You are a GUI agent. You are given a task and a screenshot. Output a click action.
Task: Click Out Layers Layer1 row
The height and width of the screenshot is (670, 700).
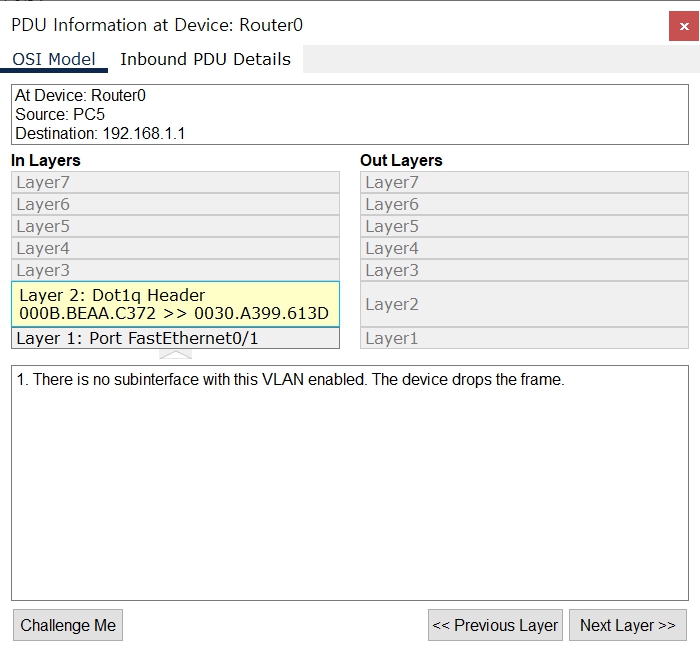(x=525, y=338)
